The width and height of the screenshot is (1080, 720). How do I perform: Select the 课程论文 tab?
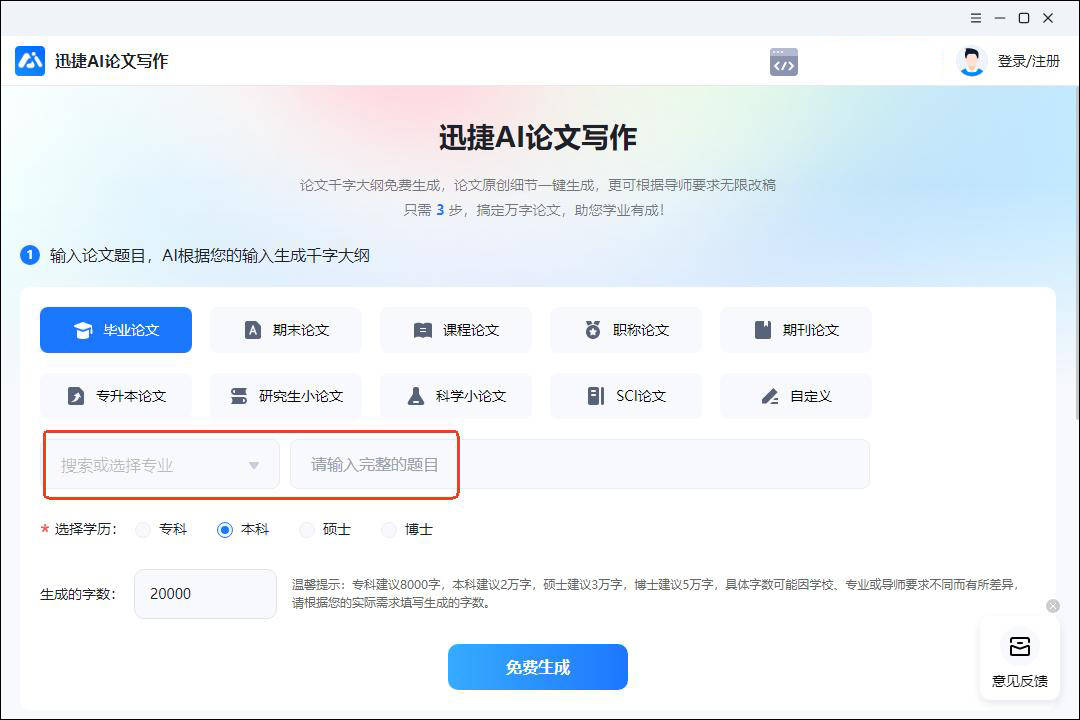pyautogui.click(x=456, y=330)
